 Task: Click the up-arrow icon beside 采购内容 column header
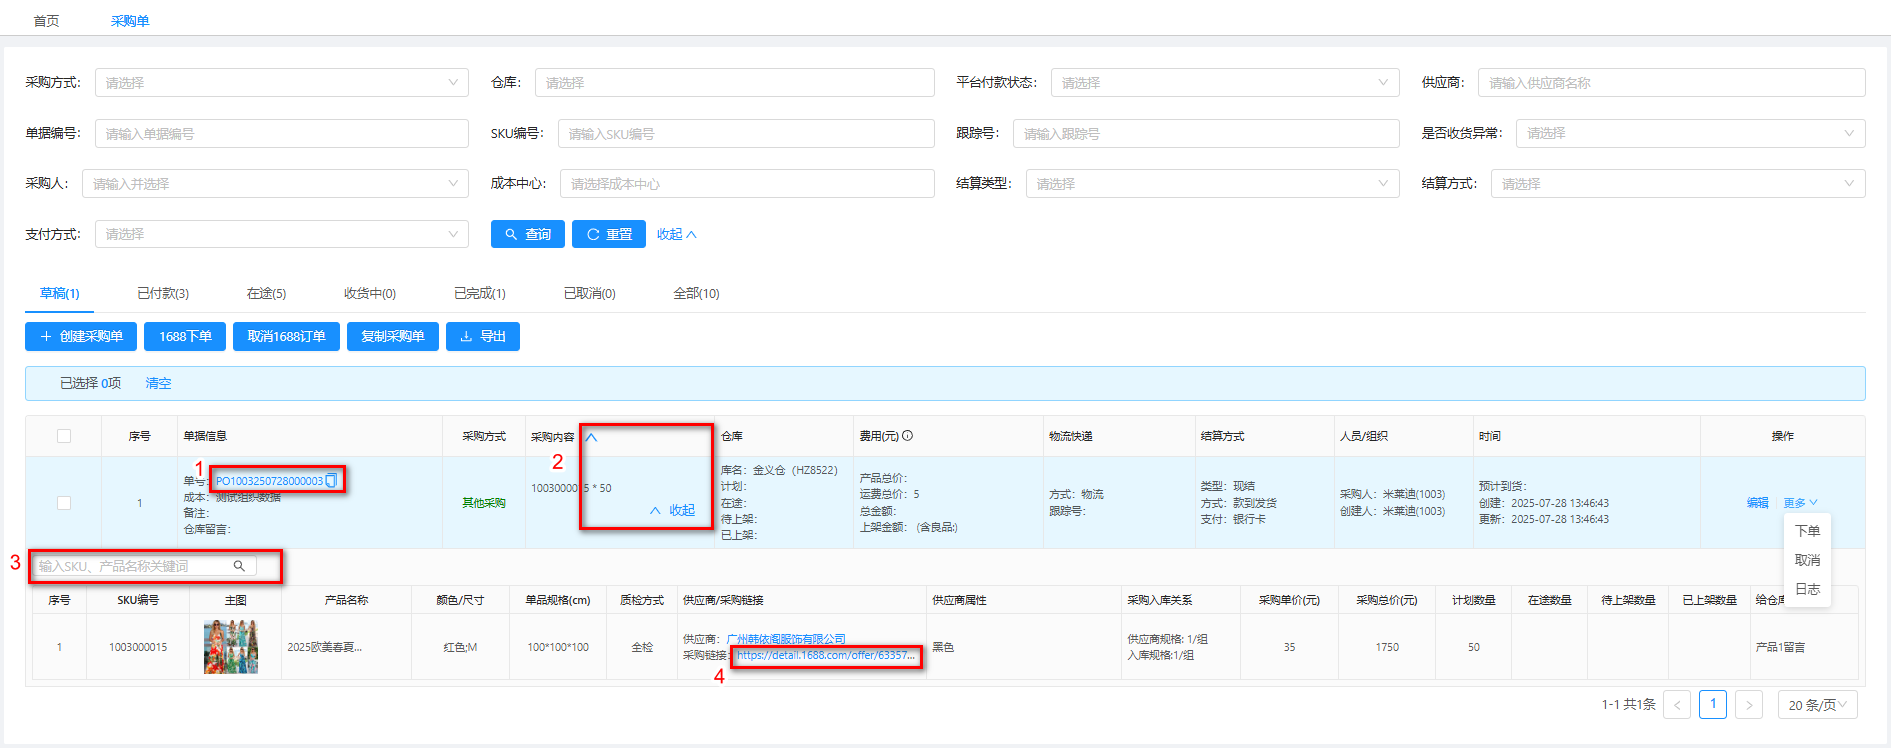coord(591,437)
